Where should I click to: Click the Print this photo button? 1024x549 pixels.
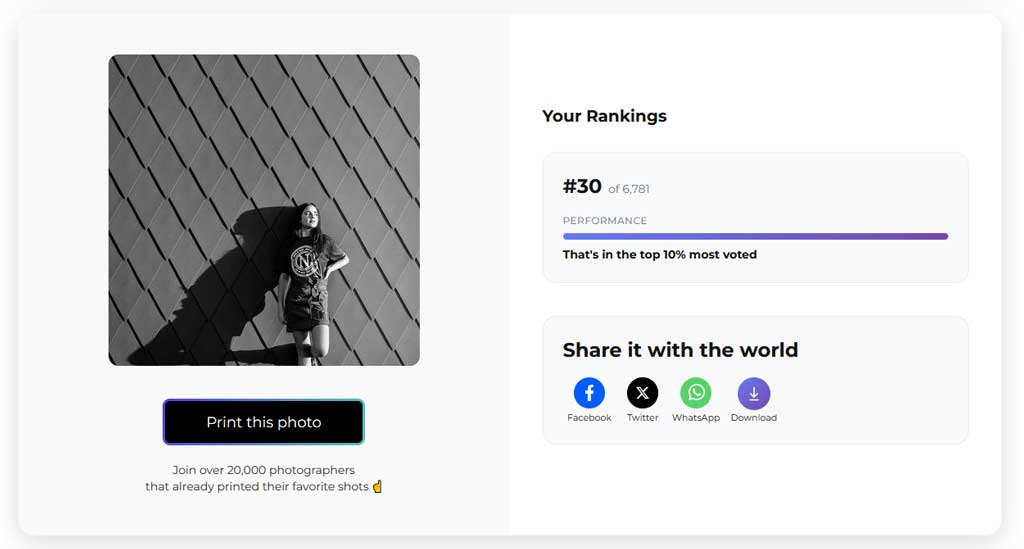tap(264, 422)
